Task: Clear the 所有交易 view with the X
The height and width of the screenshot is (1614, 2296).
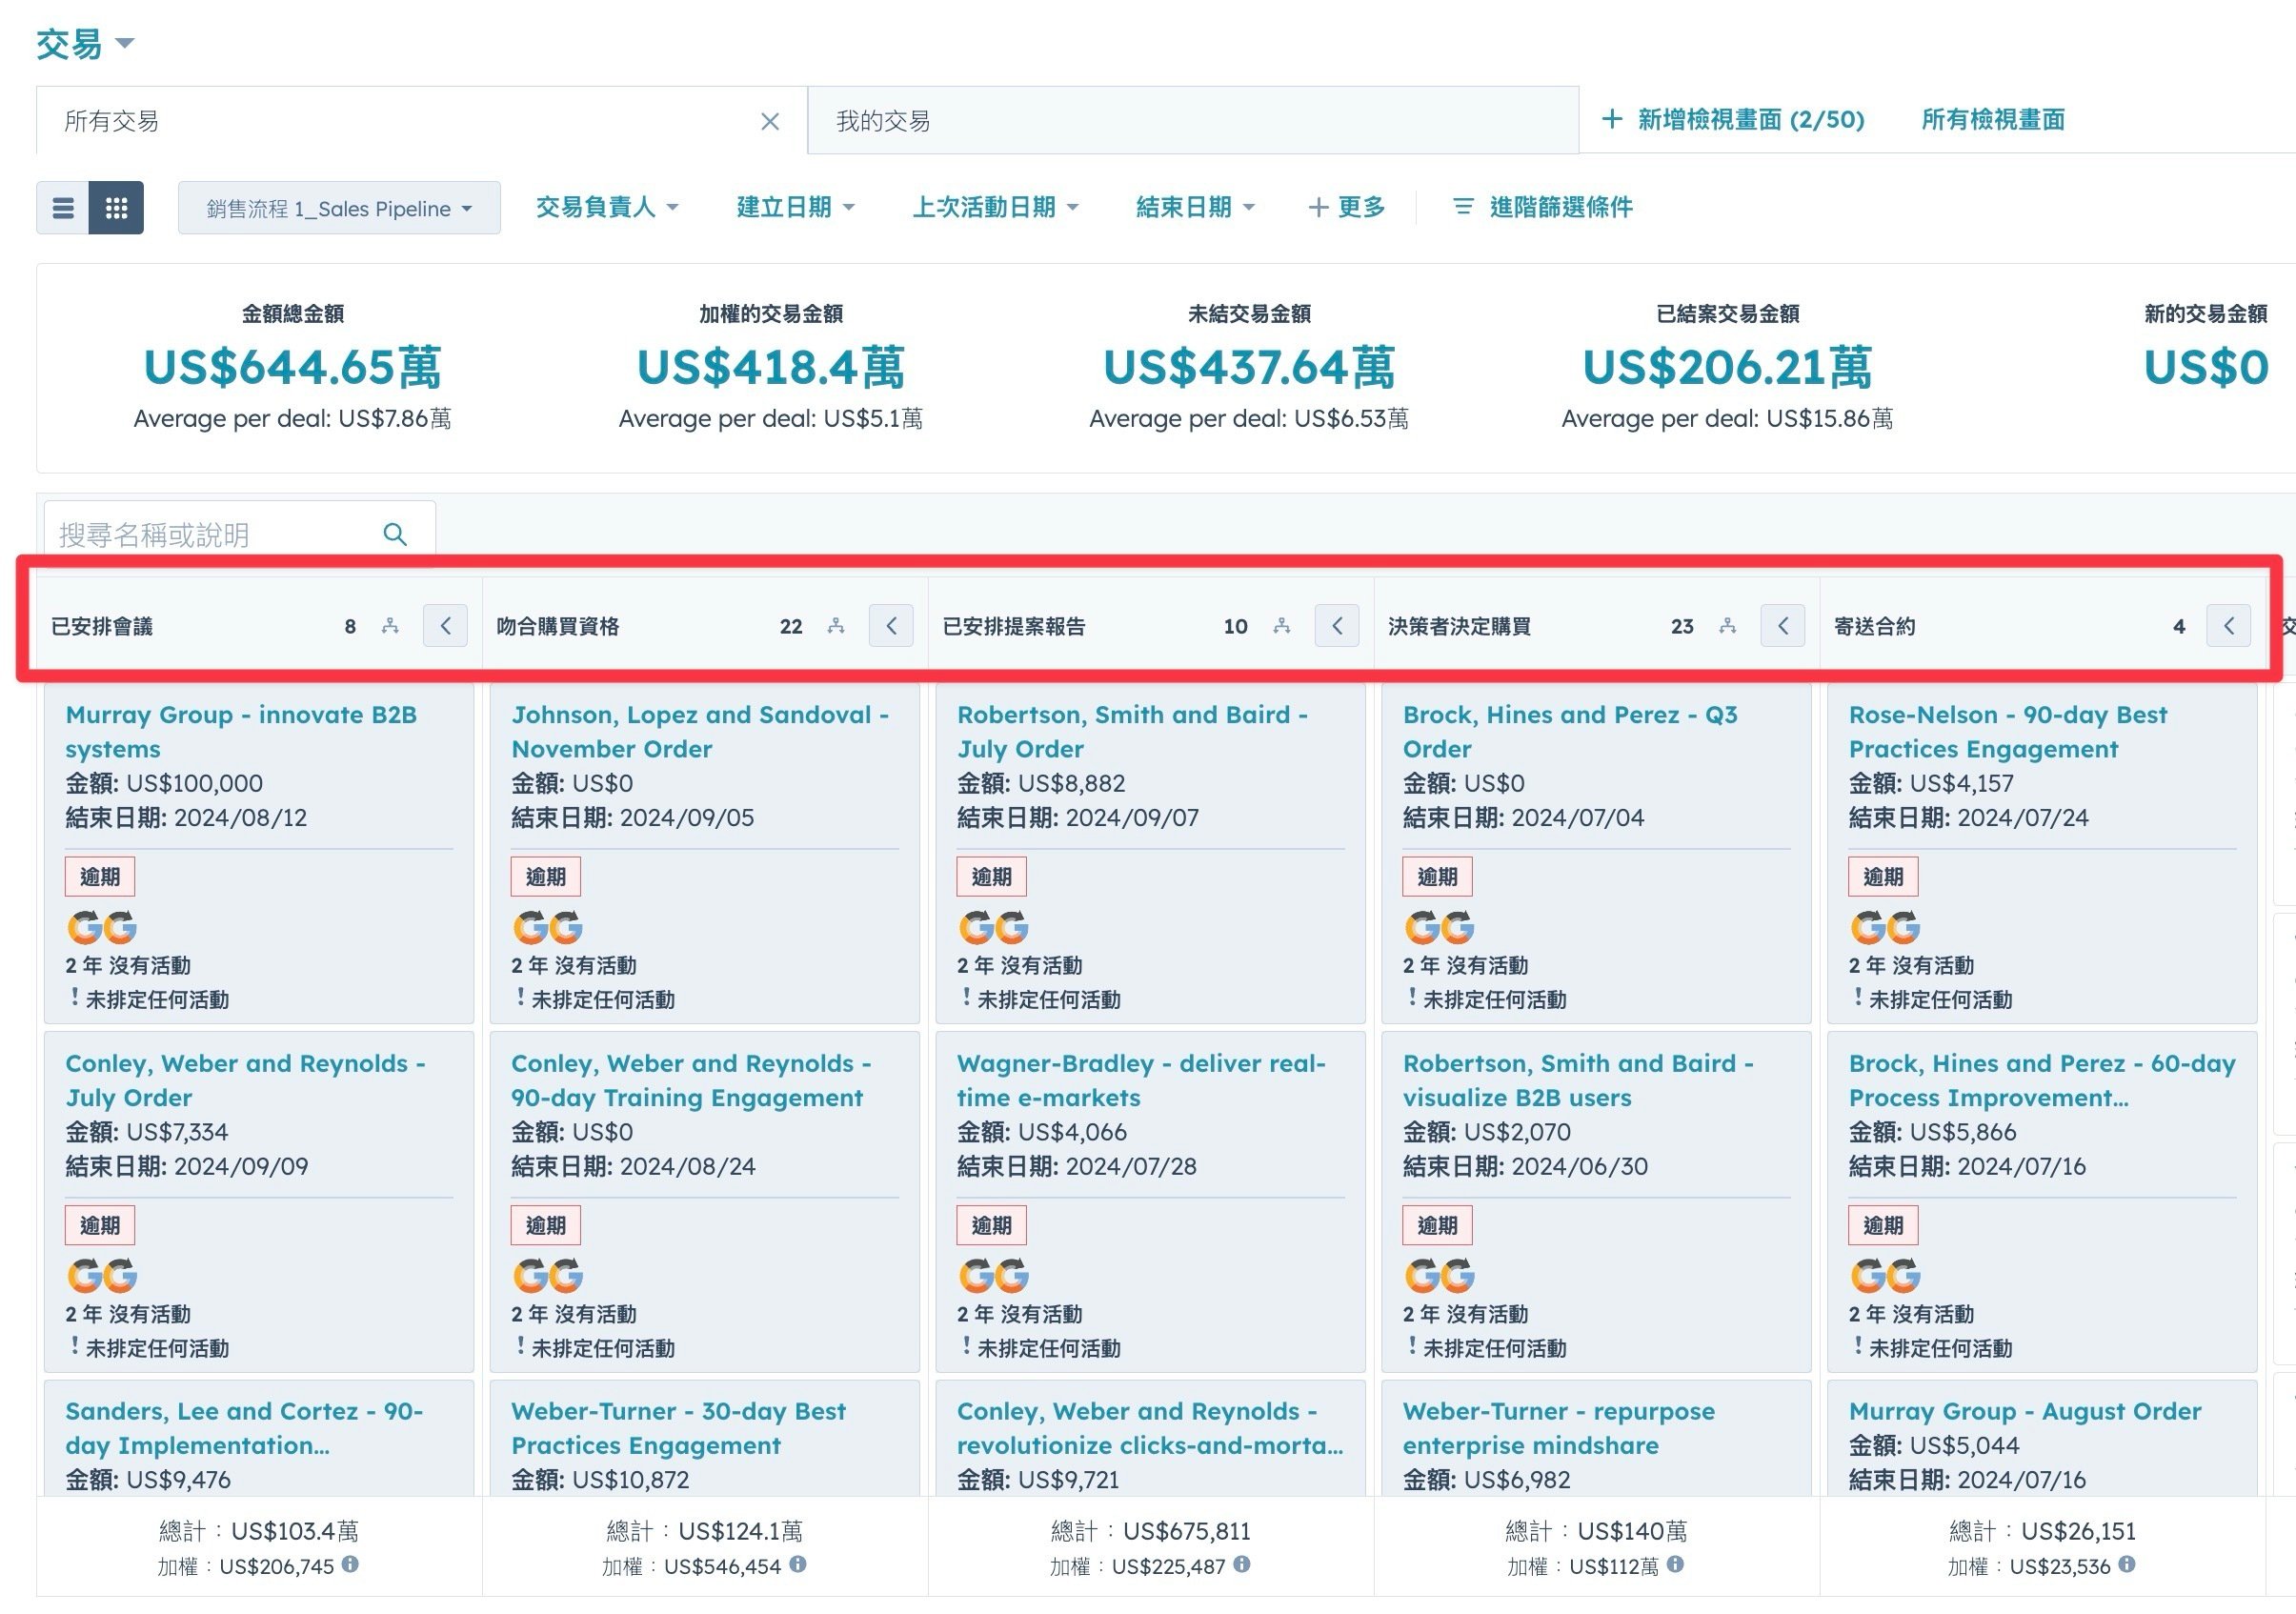Action: coord(770,121)
